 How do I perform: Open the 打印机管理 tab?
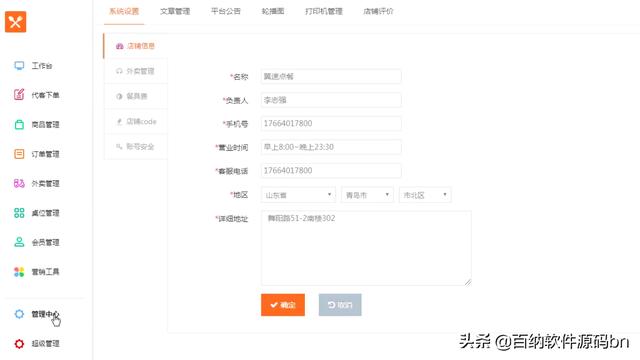pyautogui.click(x=324, y=11)
